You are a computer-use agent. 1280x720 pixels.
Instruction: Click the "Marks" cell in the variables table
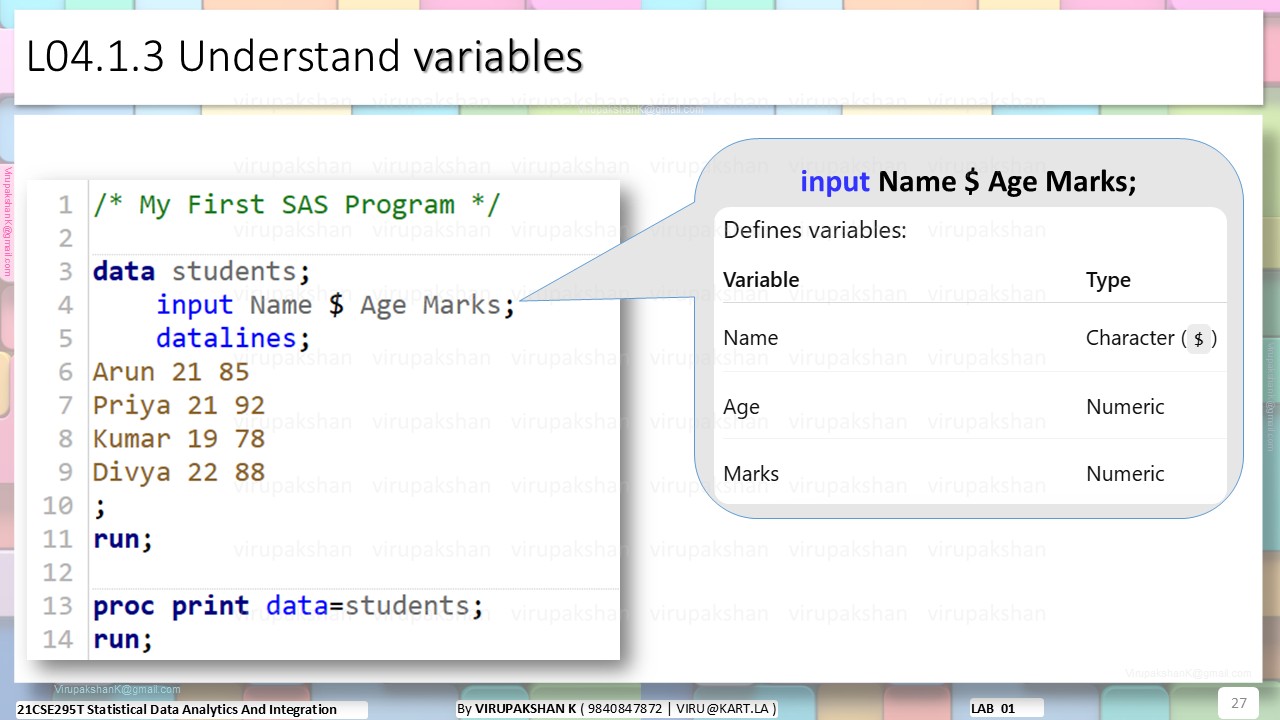point(751,474)
